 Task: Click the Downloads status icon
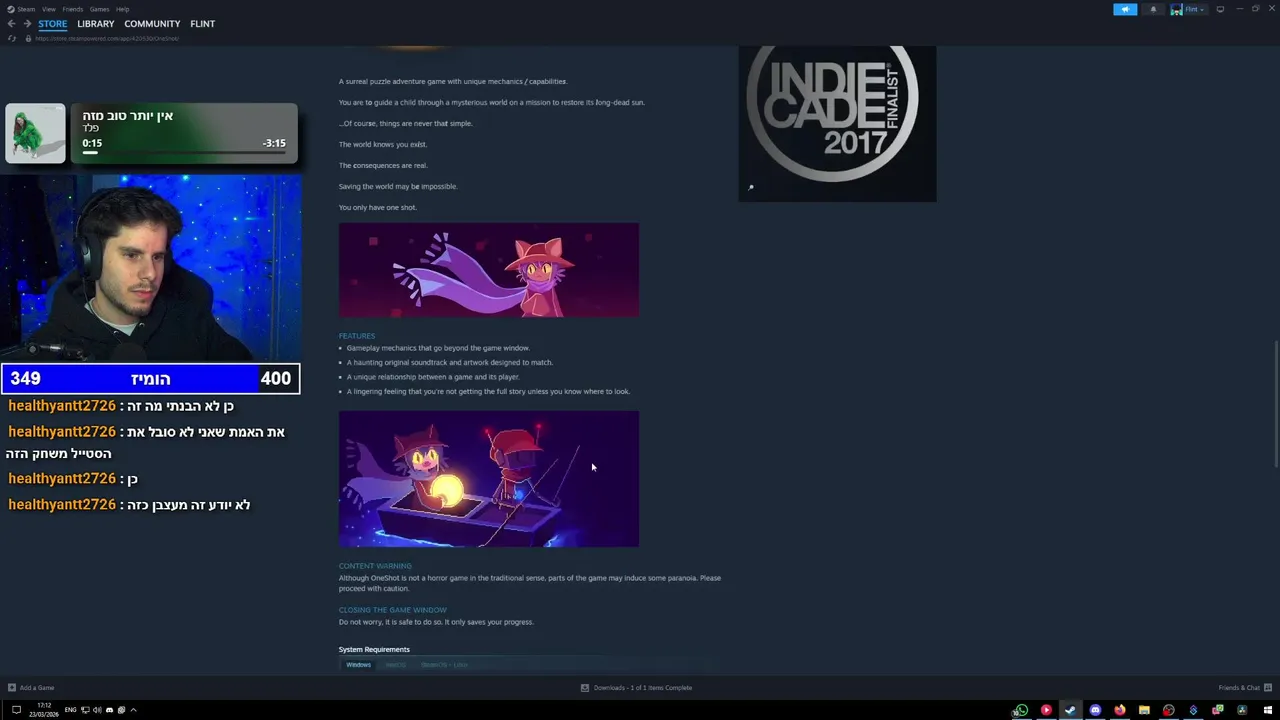585,687
